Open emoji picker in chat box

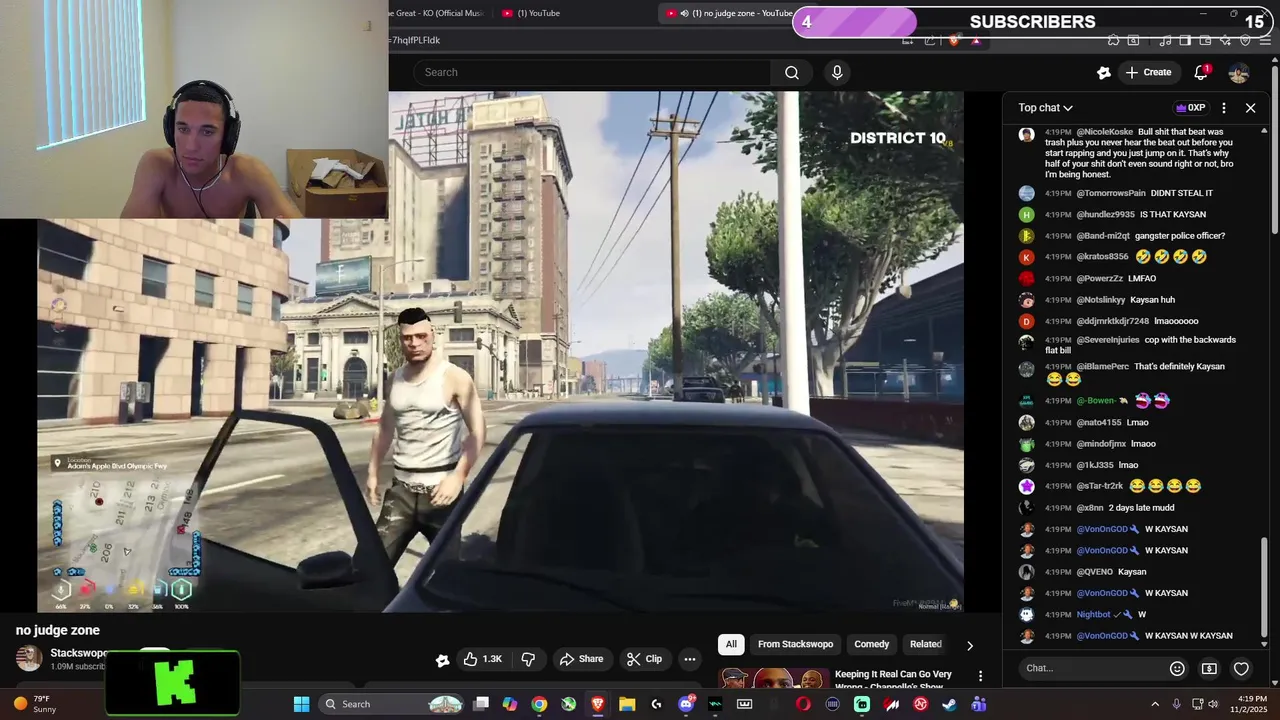click(x=1177, y=668)
